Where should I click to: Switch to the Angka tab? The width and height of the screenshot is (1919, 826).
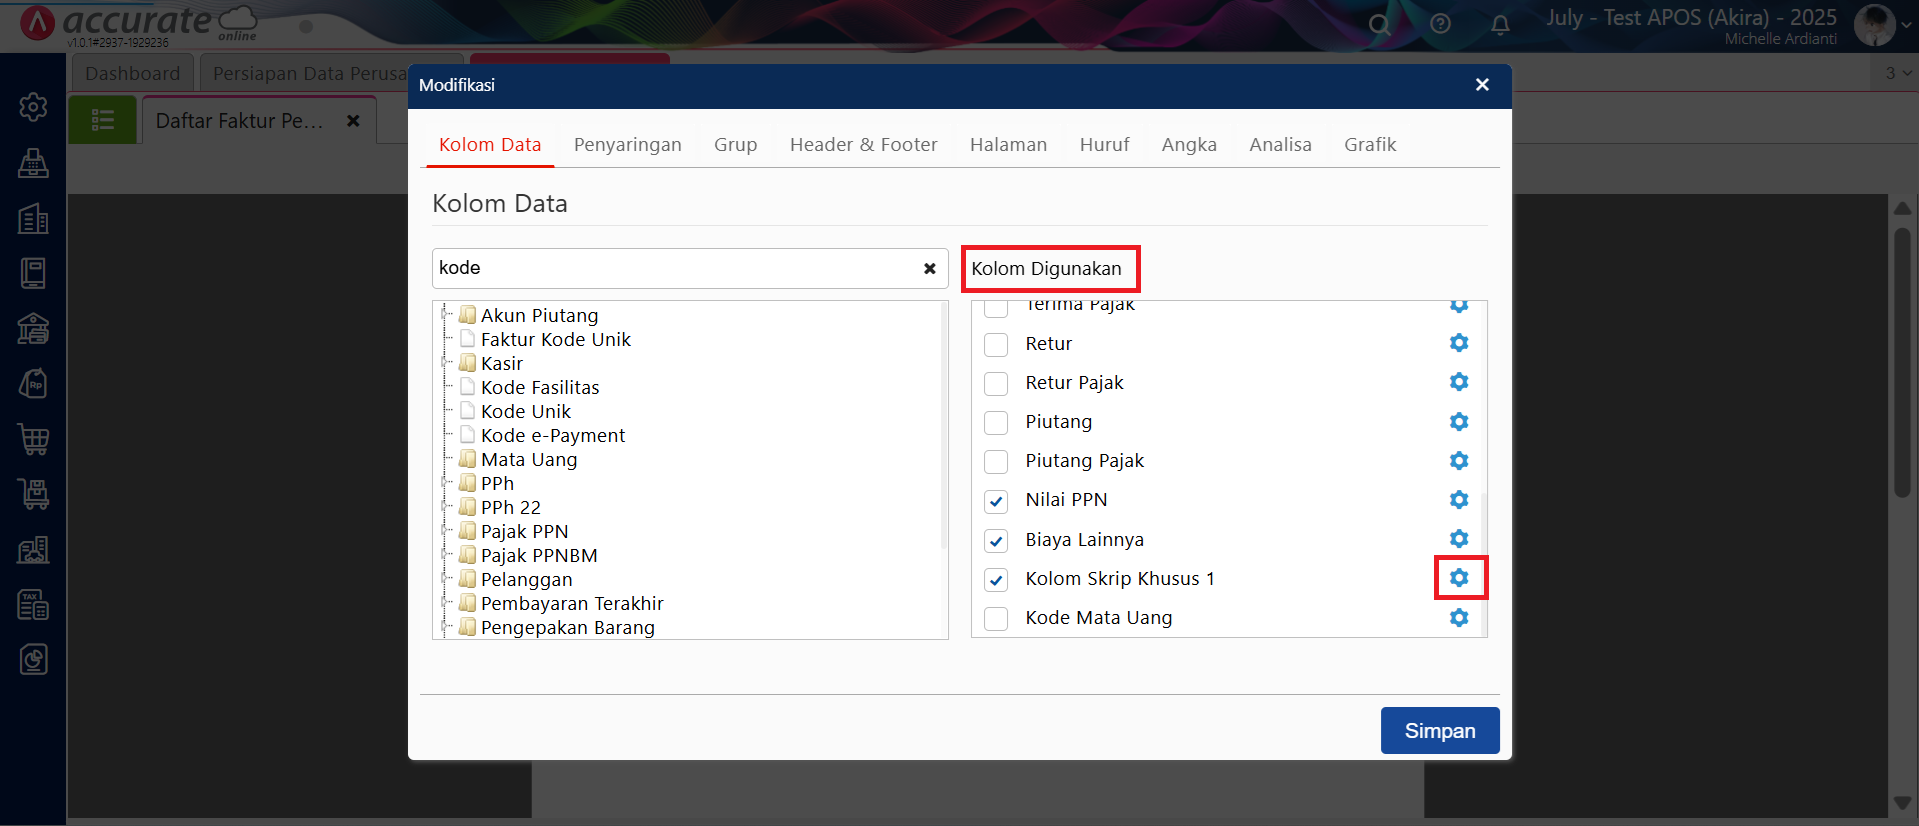(1189, 145)
